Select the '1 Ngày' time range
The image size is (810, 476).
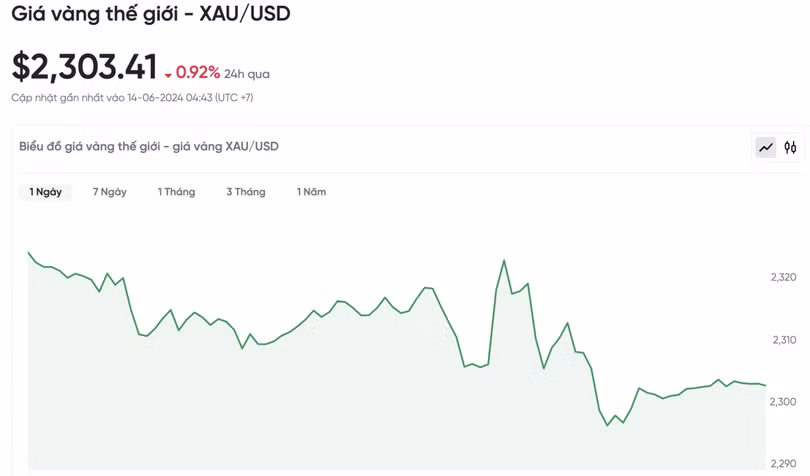point(46,192)
